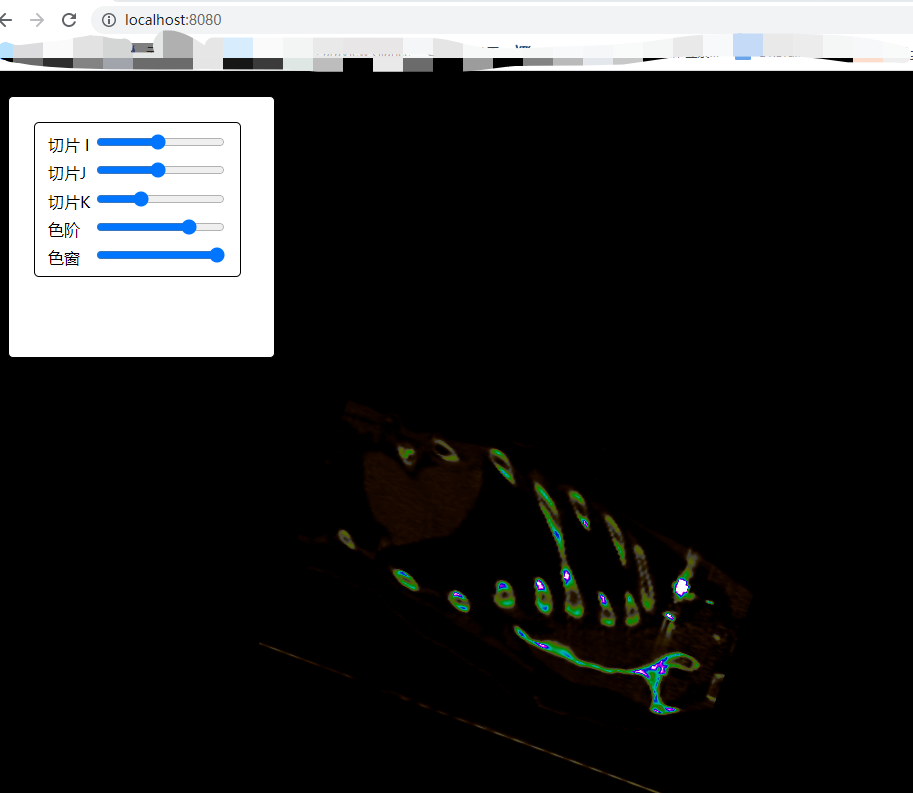
Task: Click the 色窗 slider thumb
Action: click(x=217, y=255)
